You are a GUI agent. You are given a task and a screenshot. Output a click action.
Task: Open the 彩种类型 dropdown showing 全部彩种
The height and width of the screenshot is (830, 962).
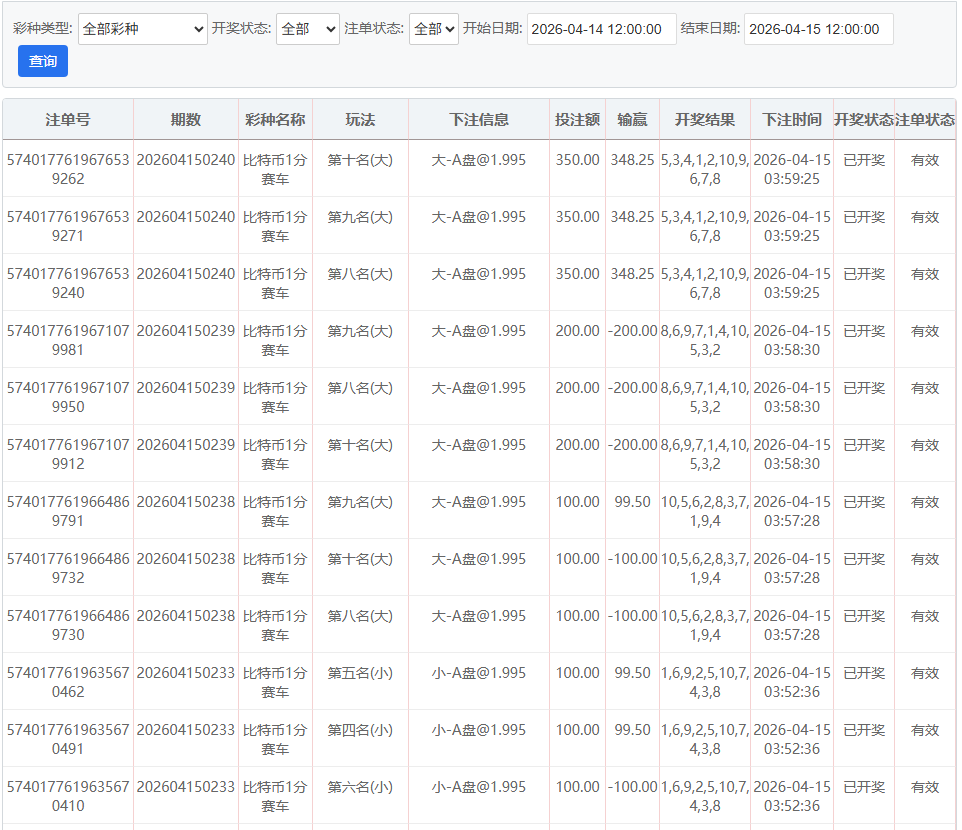click(142, 29)
